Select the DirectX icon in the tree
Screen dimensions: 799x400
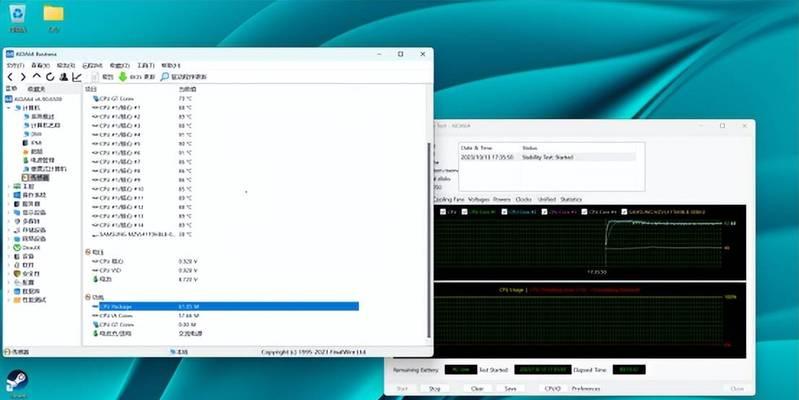[17, 248]
